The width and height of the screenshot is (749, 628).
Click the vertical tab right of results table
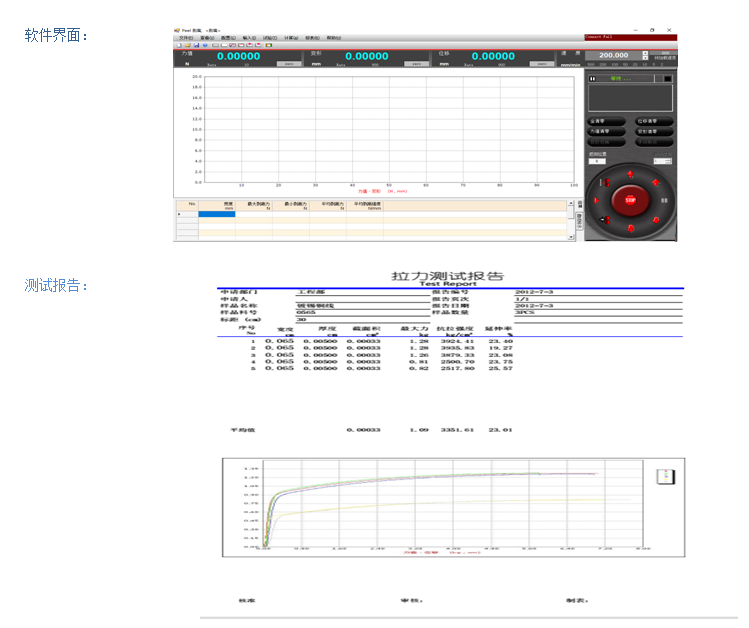pos(580,221)
